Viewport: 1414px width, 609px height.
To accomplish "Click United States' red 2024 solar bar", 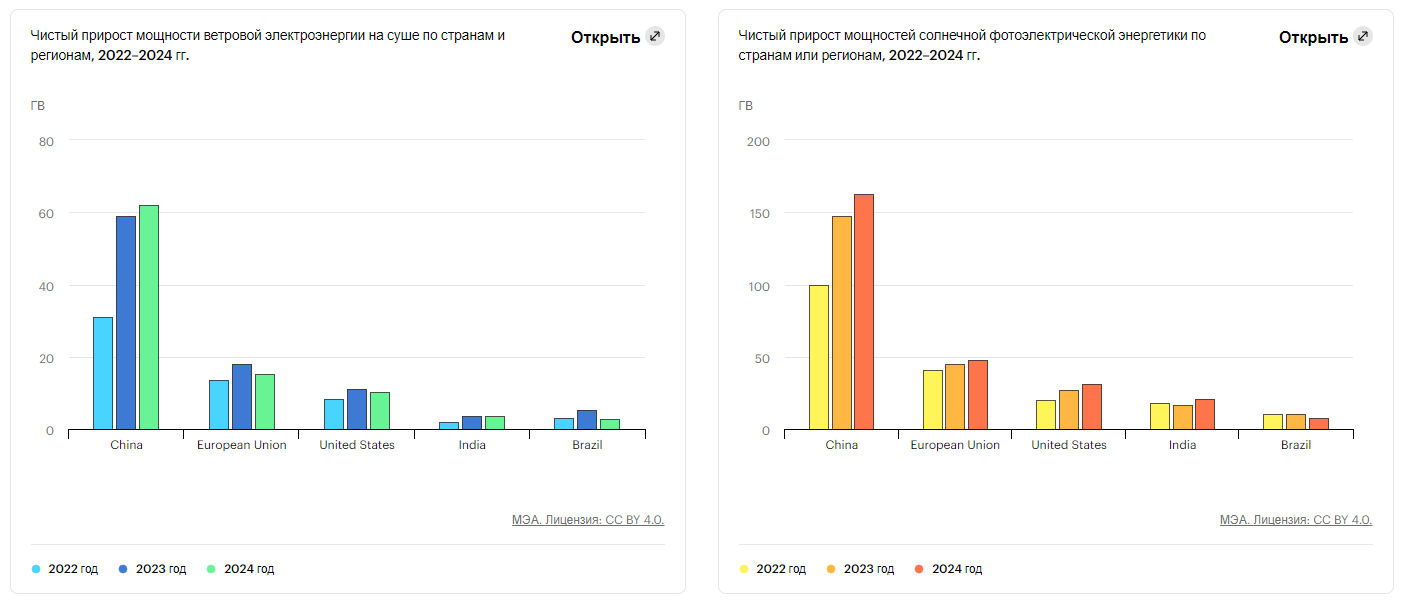I will coord(1091,407).
